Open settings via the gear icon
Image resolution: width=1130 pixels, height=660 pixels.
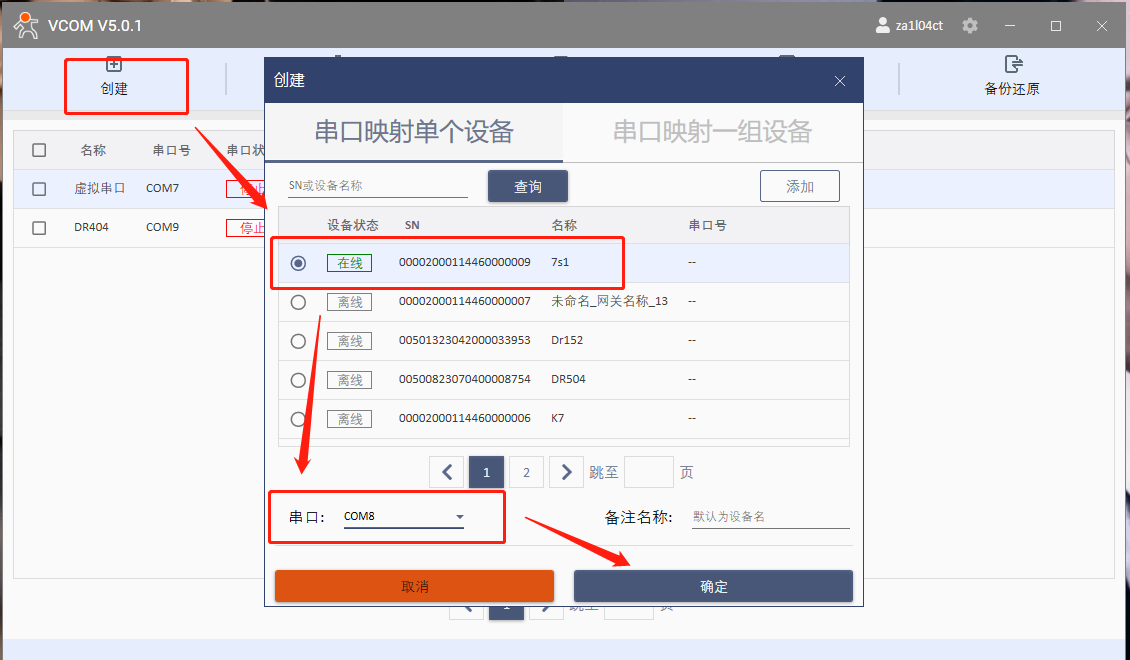(x=969, y=26)
